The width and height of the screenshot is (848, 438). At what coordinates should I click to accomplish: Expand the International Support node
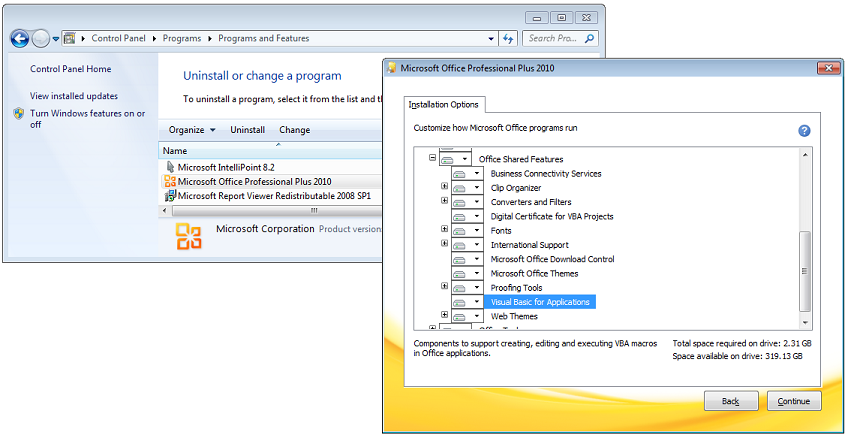(x=445, y=243)
